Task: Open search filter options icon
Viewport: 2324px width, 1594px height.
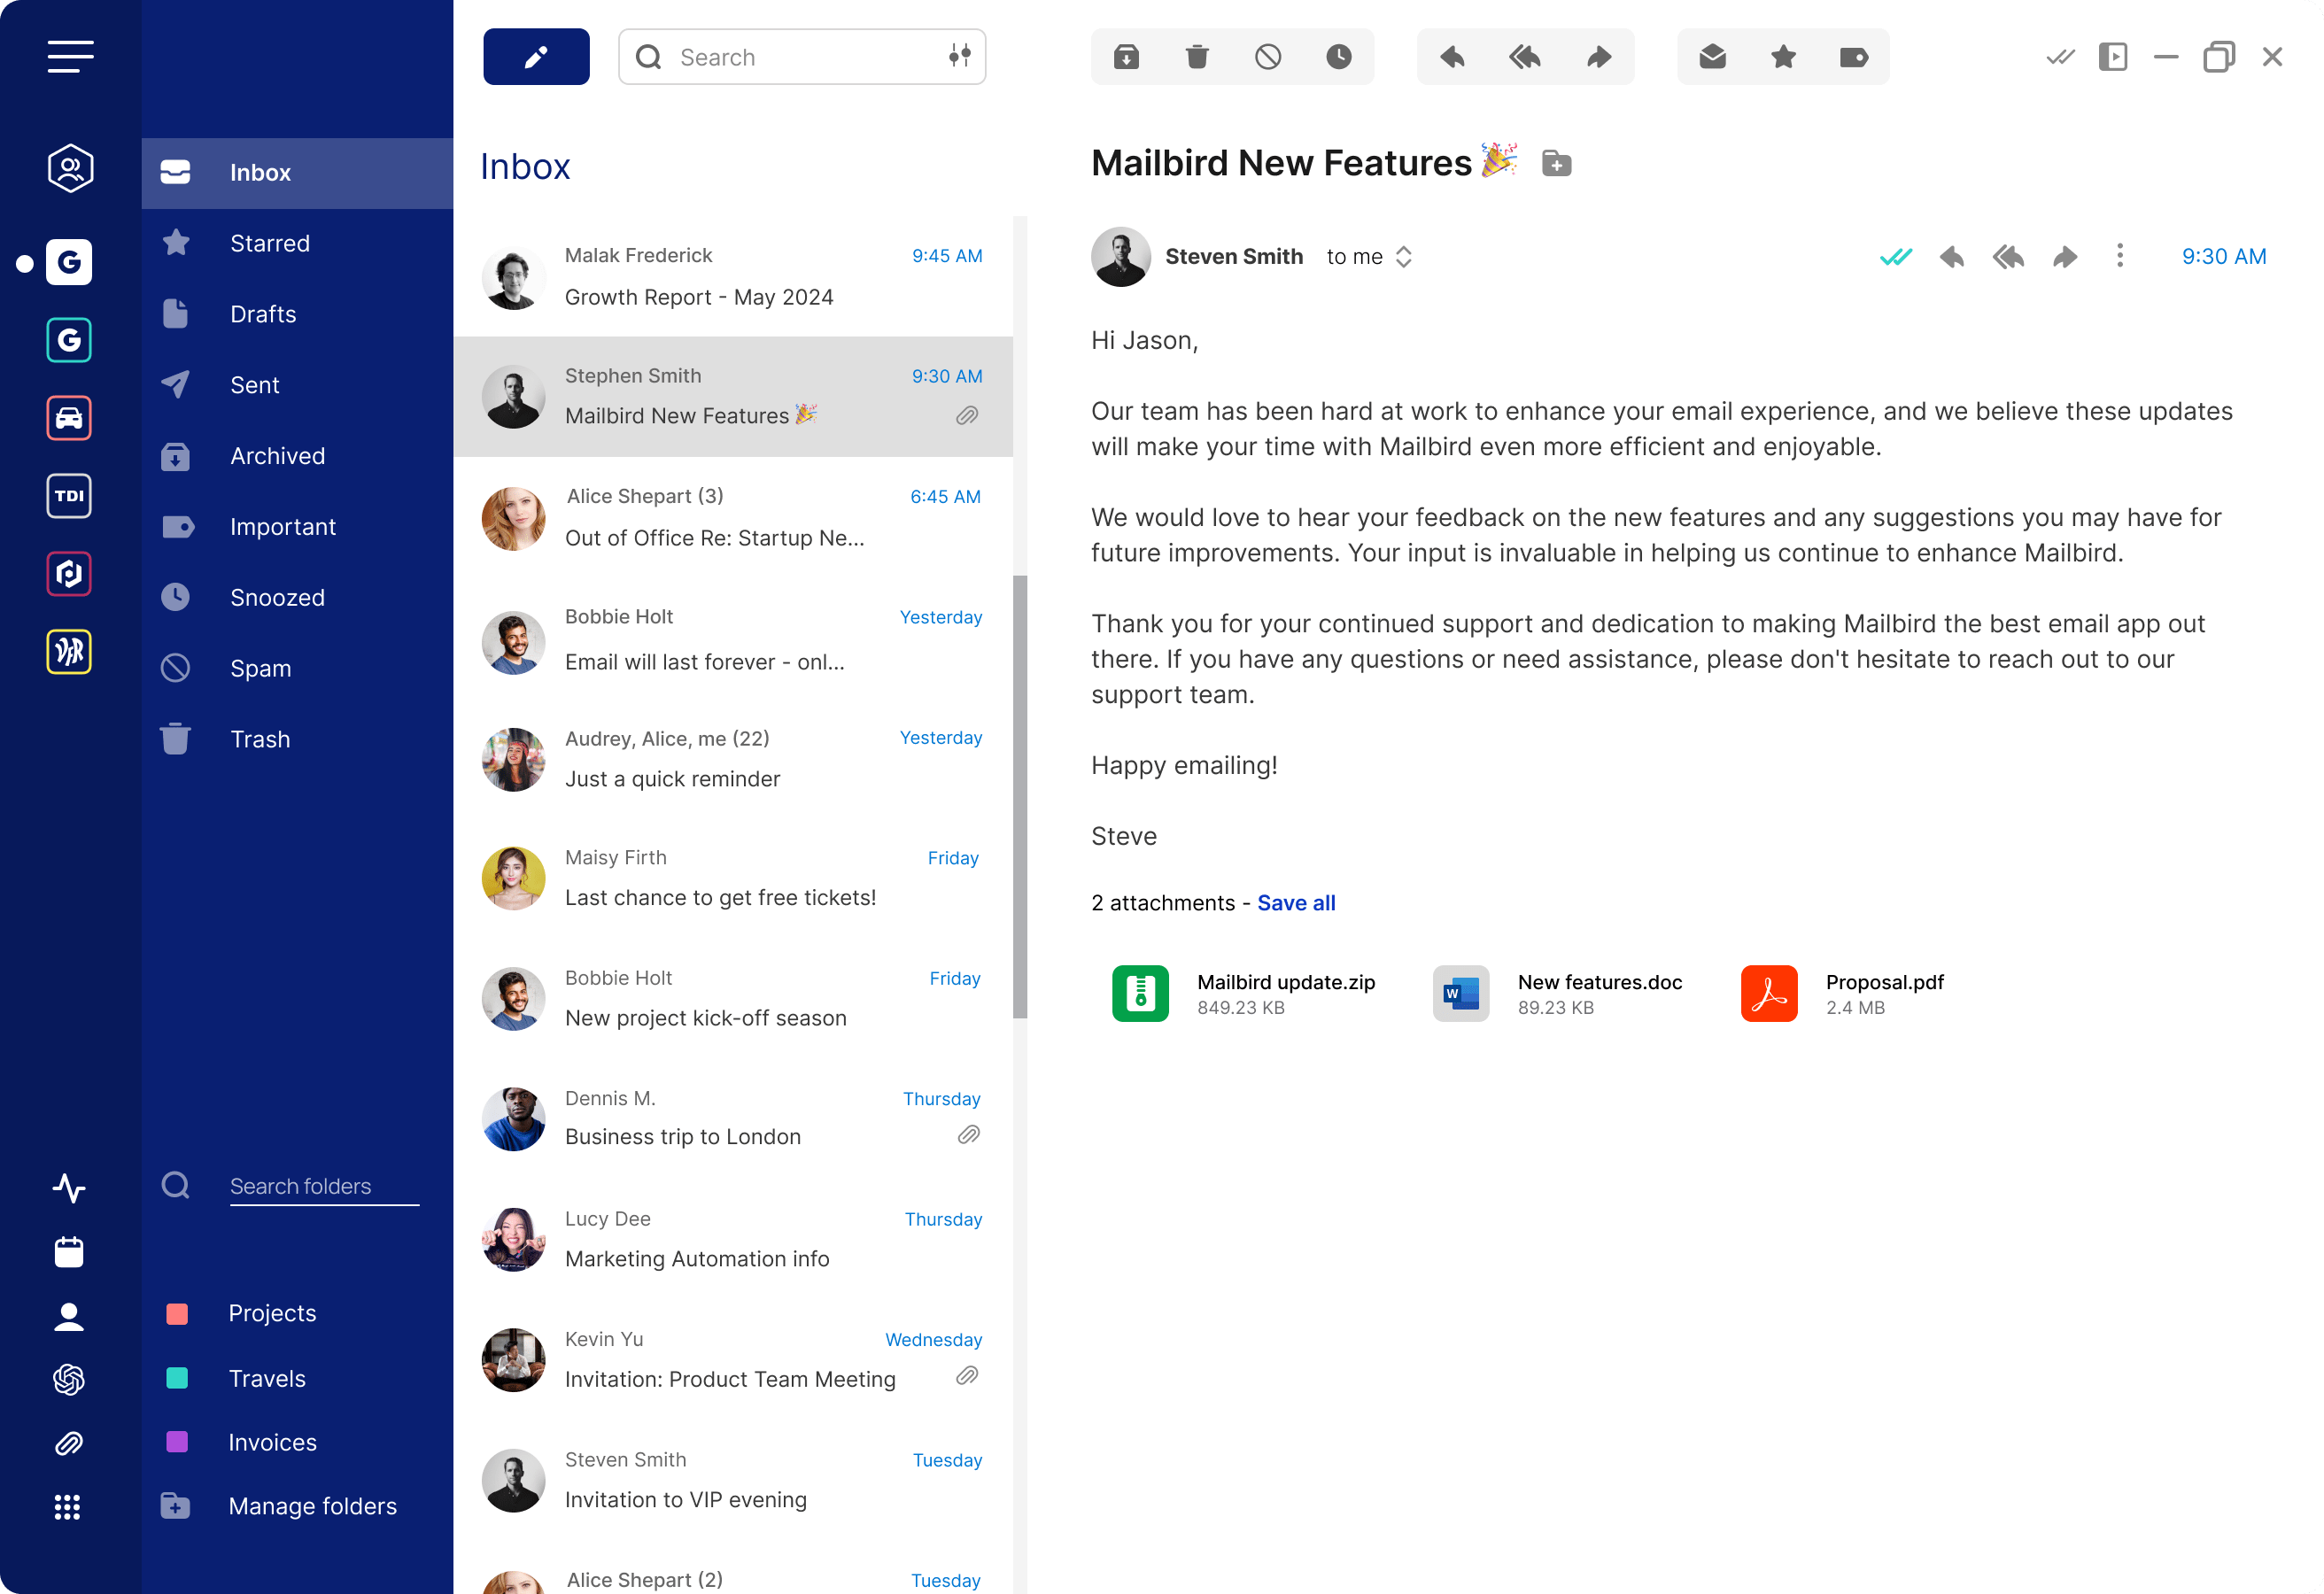Action: point(960,56)
